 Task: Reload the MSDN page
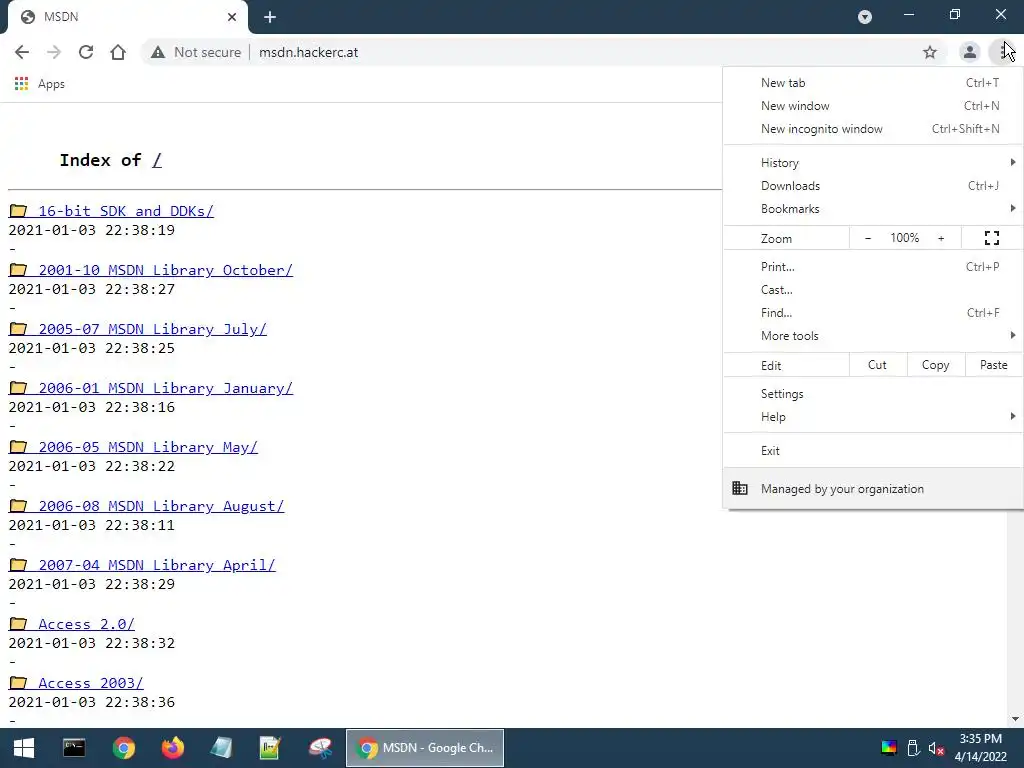(86, 52)
